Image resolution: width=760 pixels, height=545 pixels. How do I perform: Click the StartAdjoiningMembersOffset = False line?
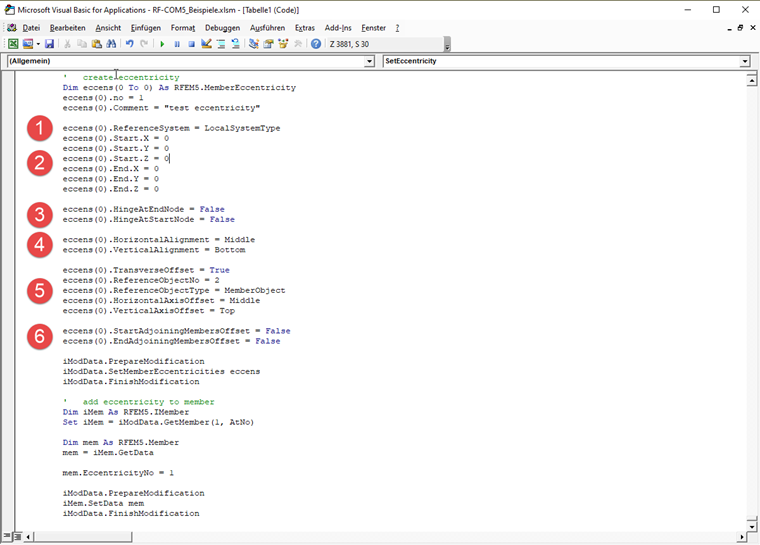tap(176, 331)
